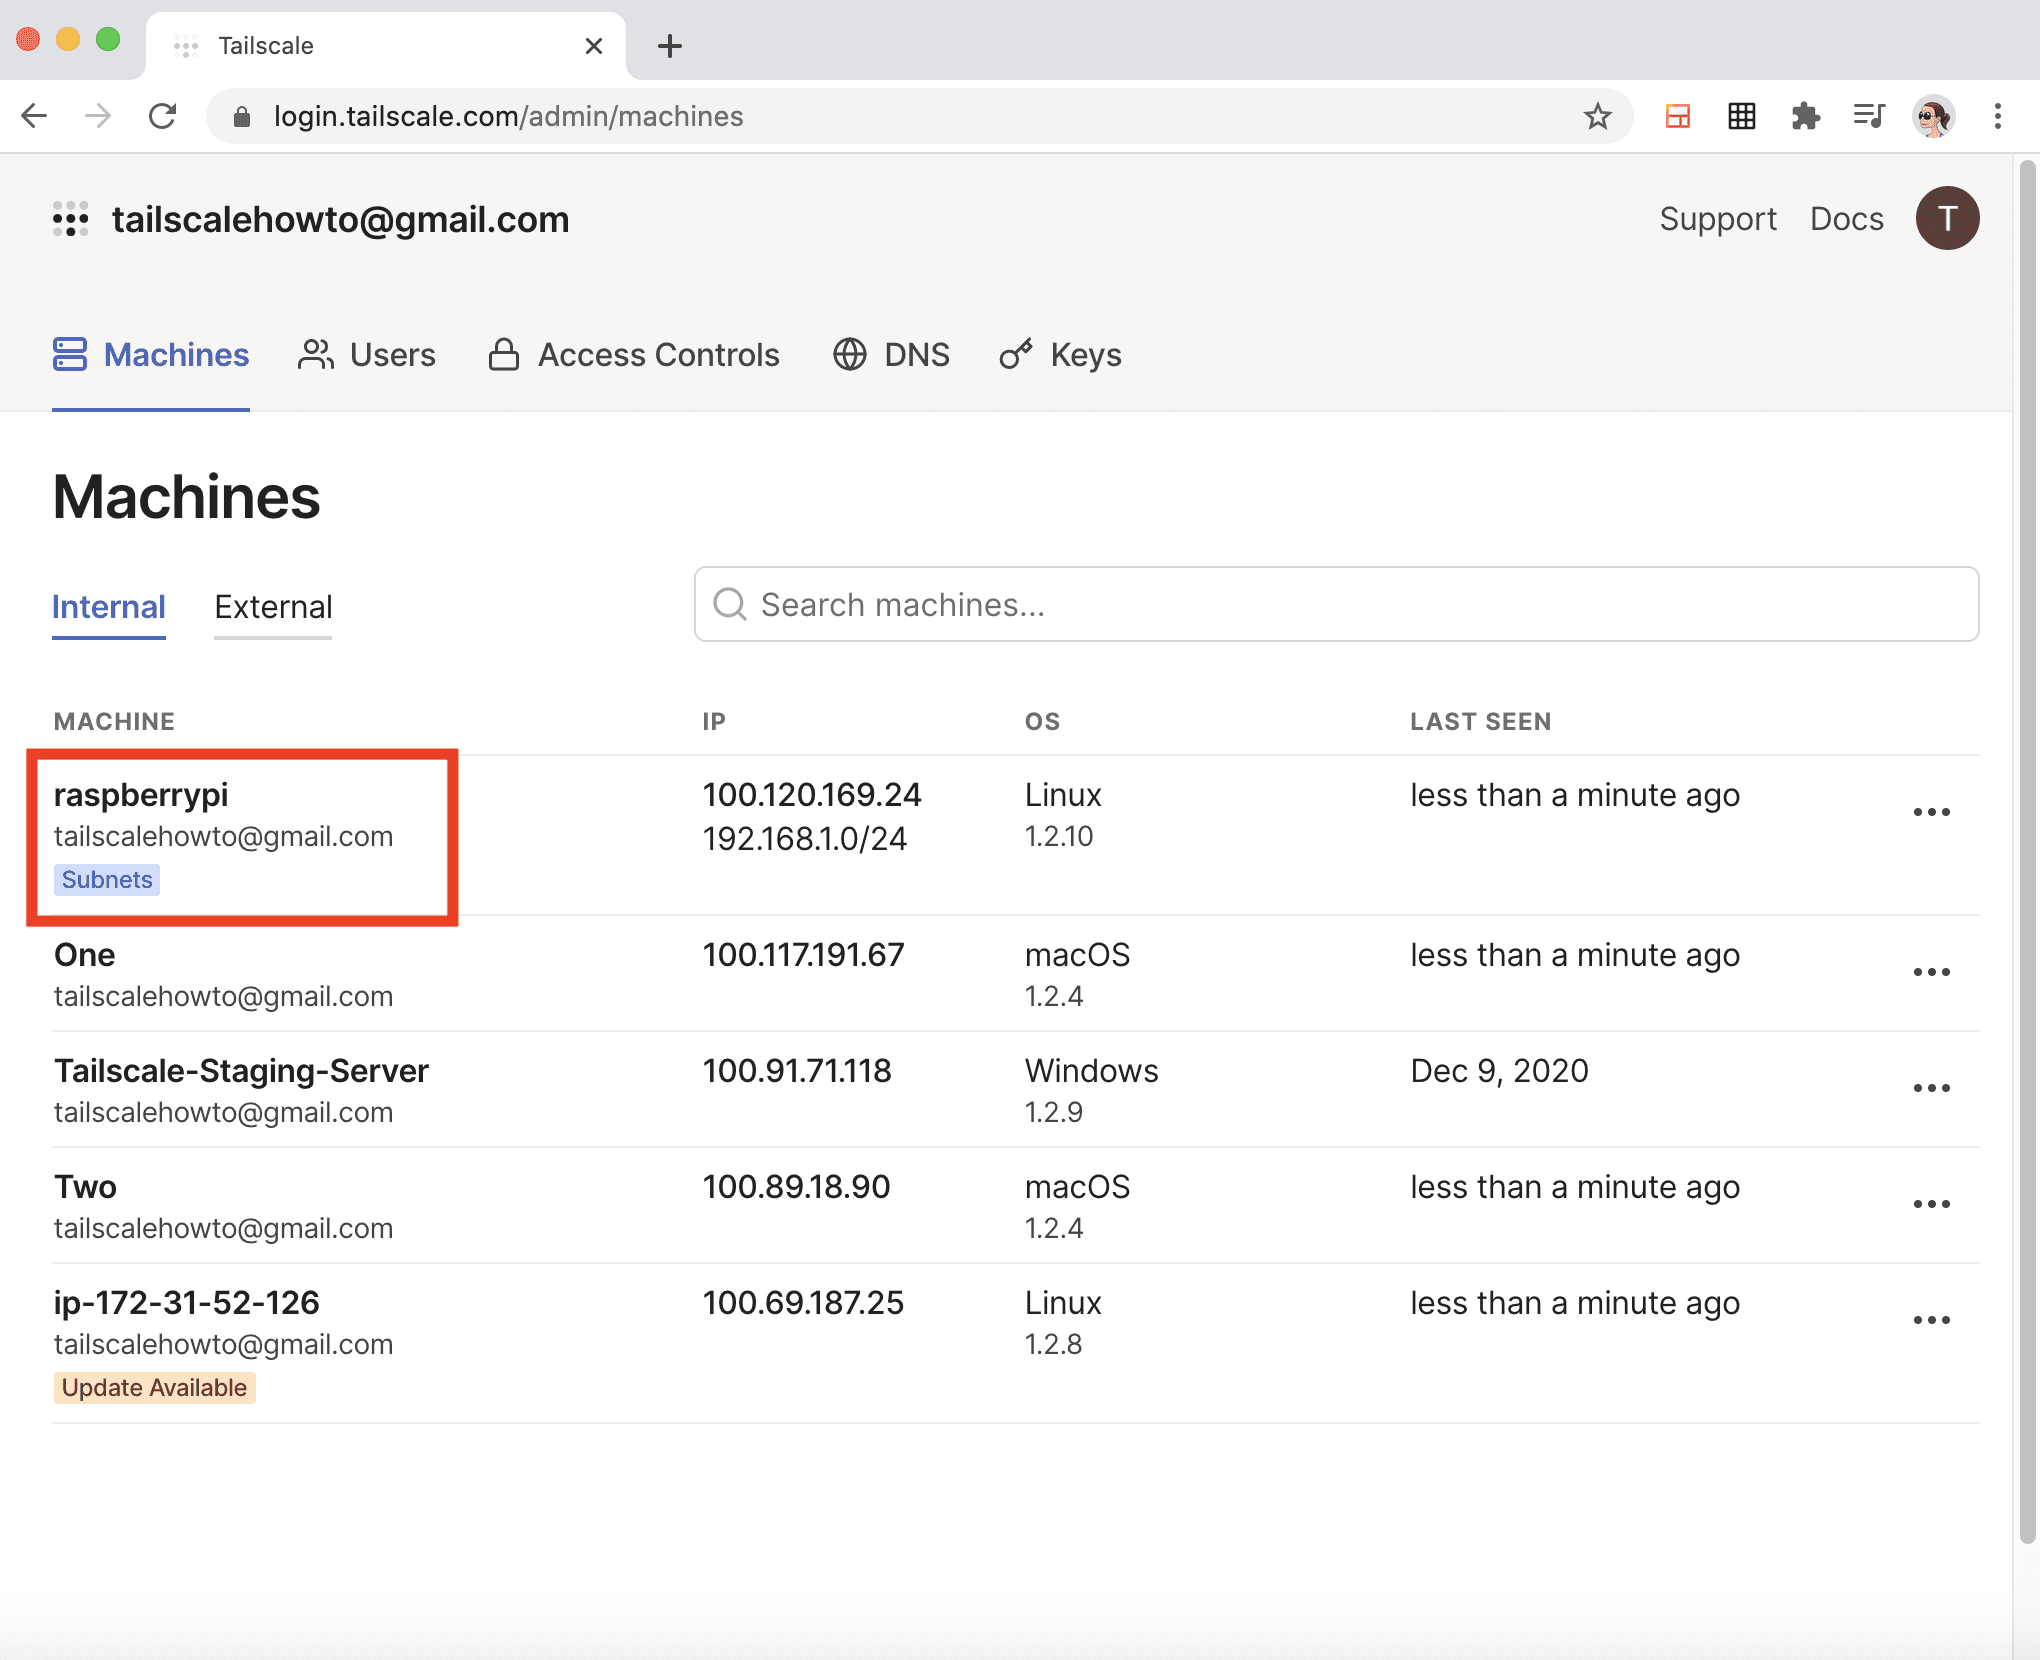Click the One machine name
The image size is (2040, 1660).
point(85,955)
